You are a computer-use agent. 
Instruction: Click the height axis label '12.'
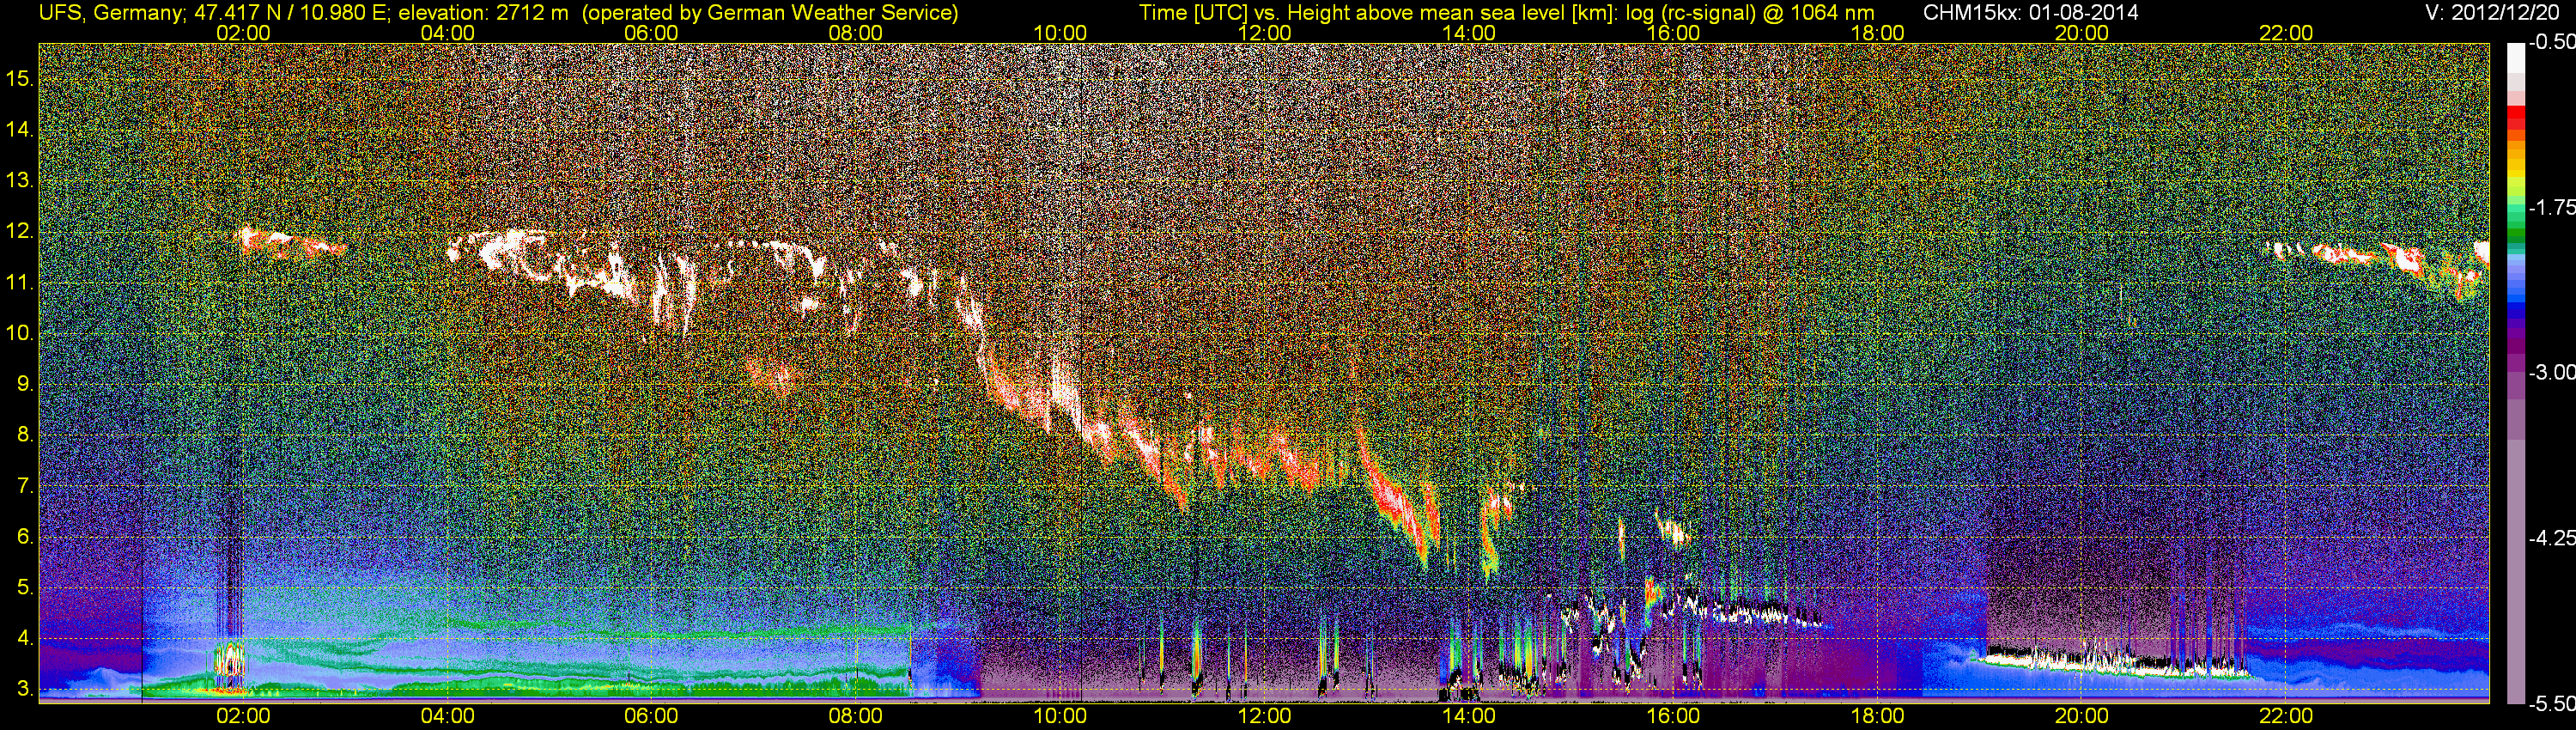click(20, 231)
